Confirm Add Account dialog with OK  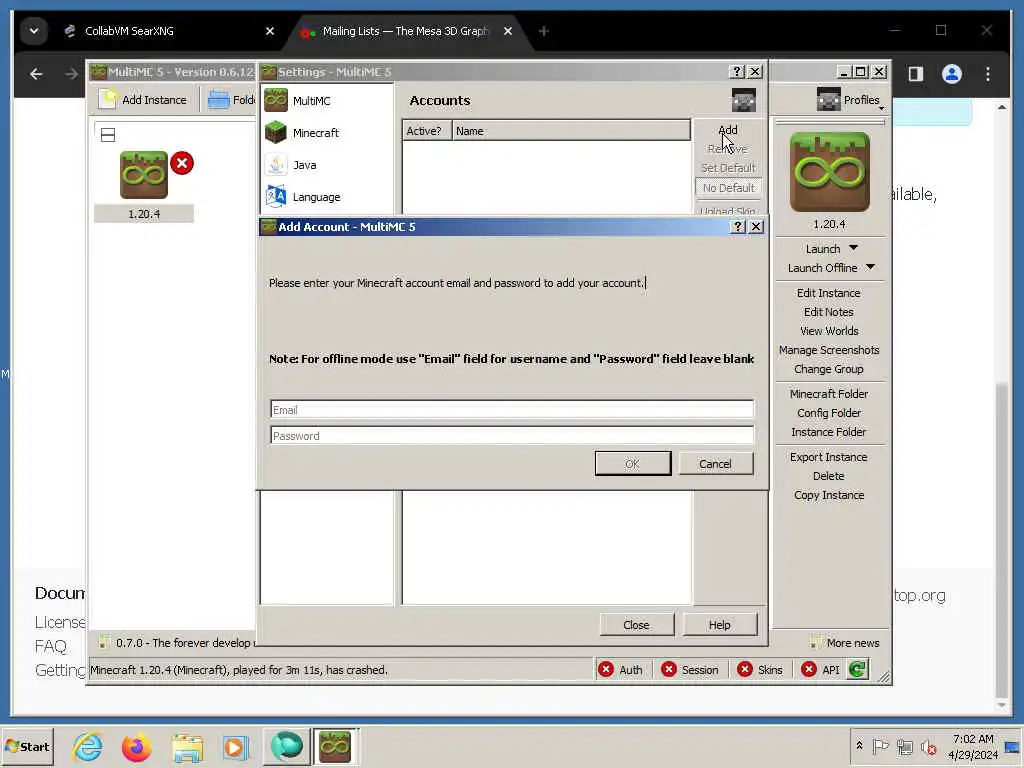pyautogui.click(x=632, y=464)
